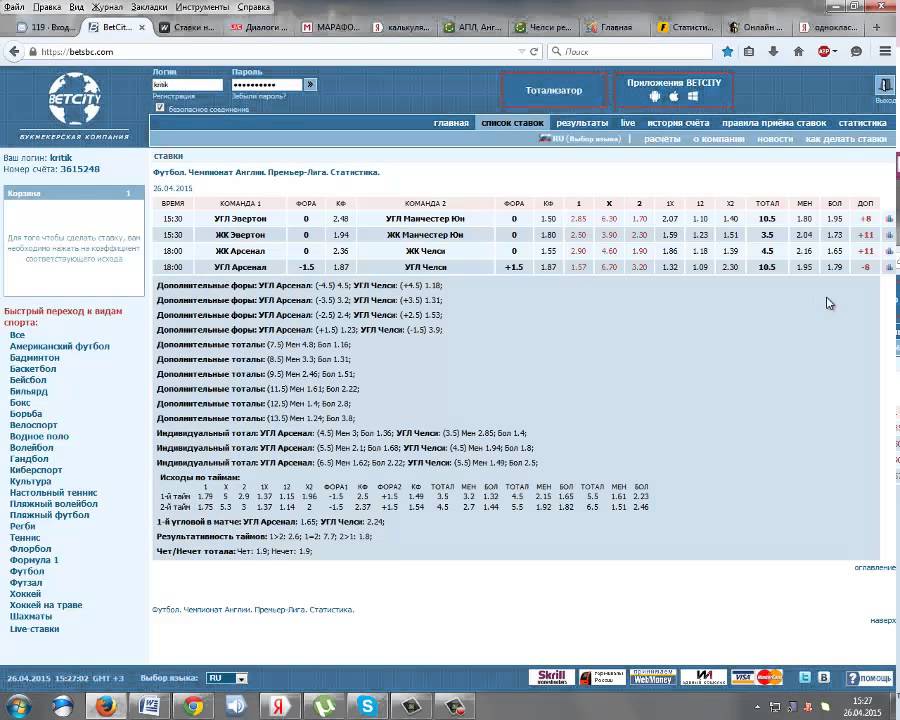Click the Поиск search box
This screenshot has width=900, height=720.
click(x=630, y=52)
